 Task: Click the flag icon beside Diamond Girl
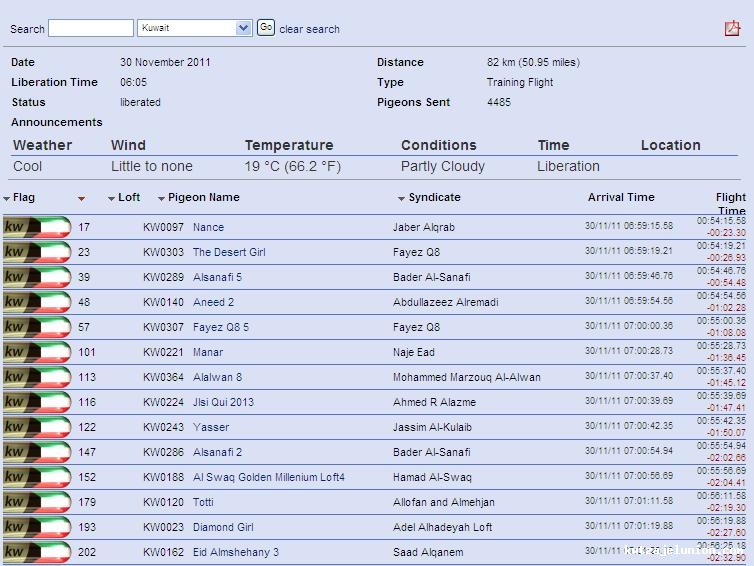[37, 527]
